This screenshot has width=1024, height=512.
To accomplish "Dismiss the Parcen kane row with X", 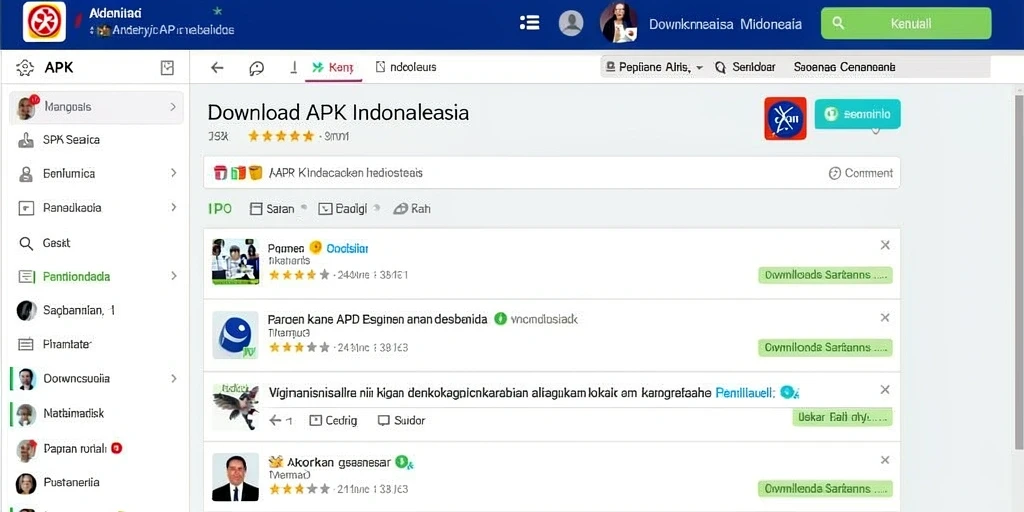I will [885, 317].
